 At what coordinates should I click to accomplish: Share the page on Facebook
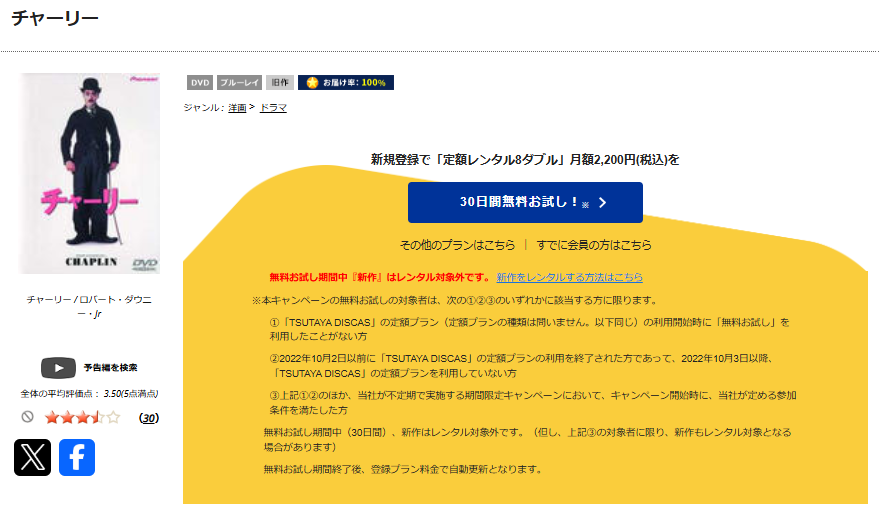click(77, 457)
